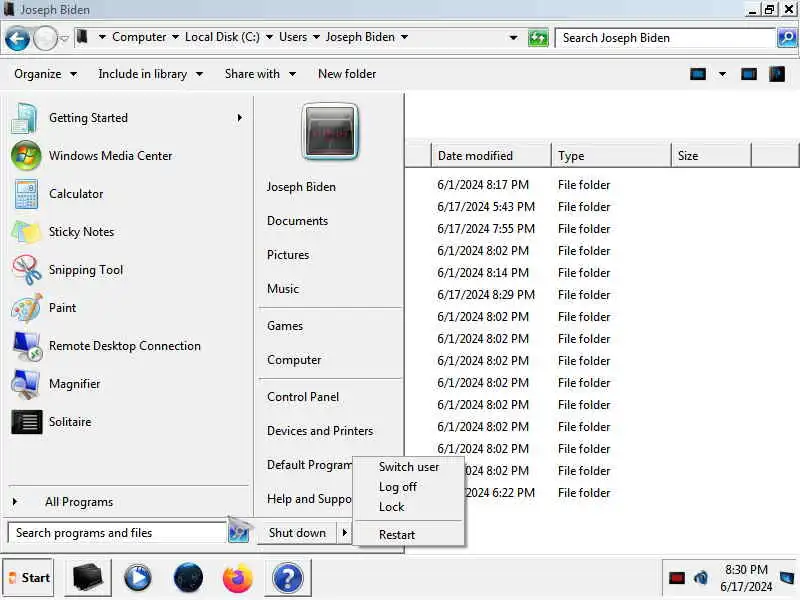
Task: Select Switch user from power menu
Action: 409,467
